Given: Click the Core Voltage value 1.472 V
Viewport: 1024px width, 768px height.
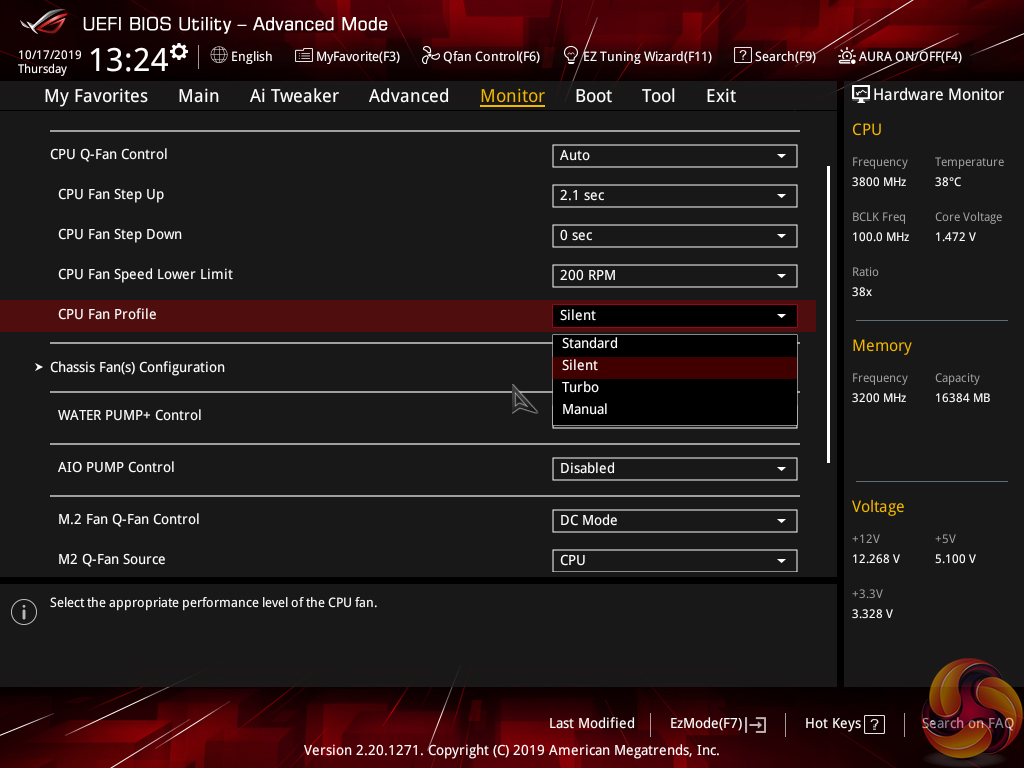Looking at the screenshot, I should point(955,237).
